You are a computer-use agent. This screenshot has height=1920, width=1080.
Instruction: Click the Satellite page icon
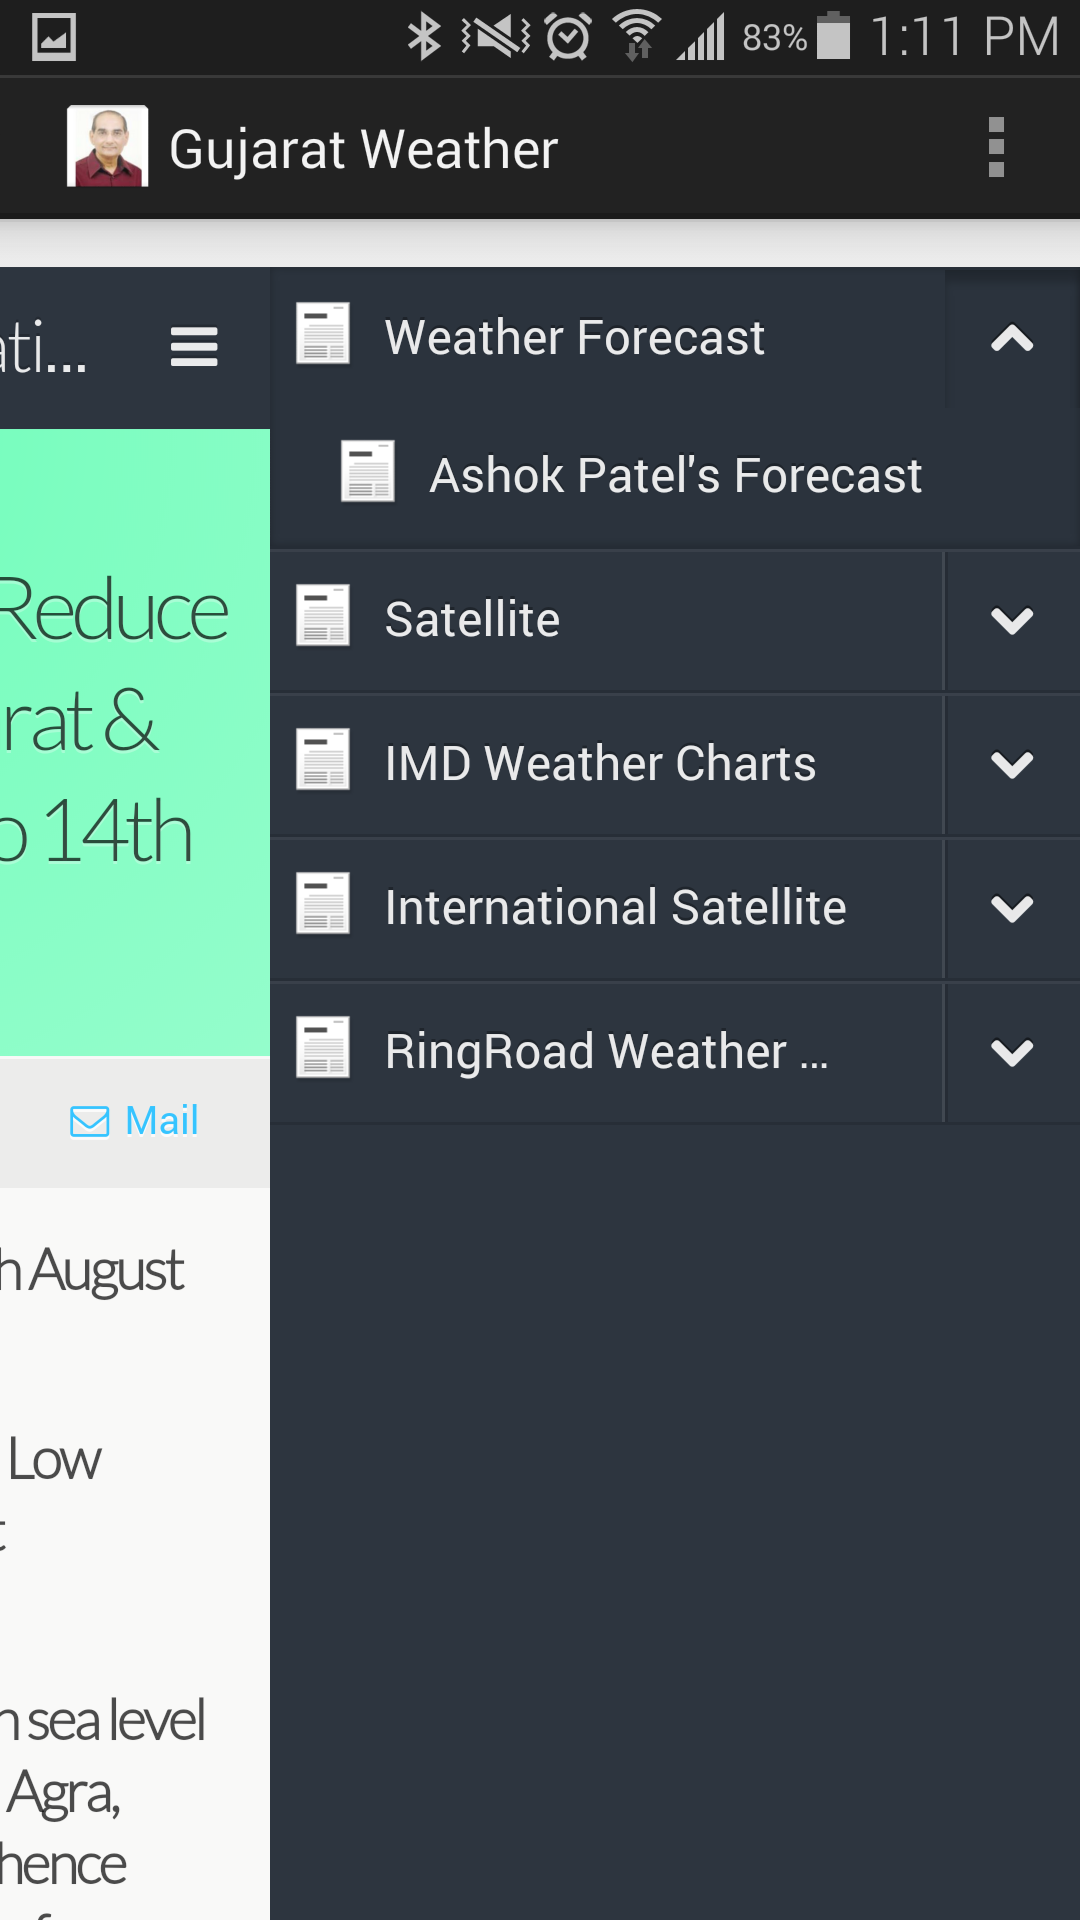(323, 615)
